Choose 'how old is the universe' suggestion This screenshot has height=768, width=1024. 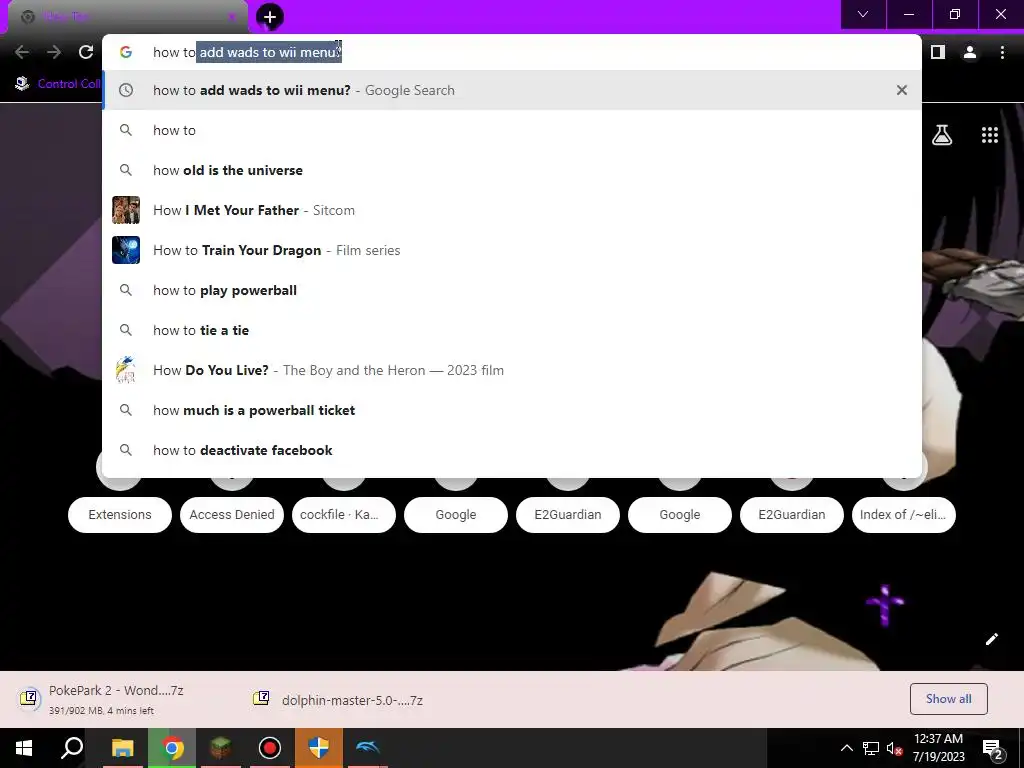click(512, 170)
